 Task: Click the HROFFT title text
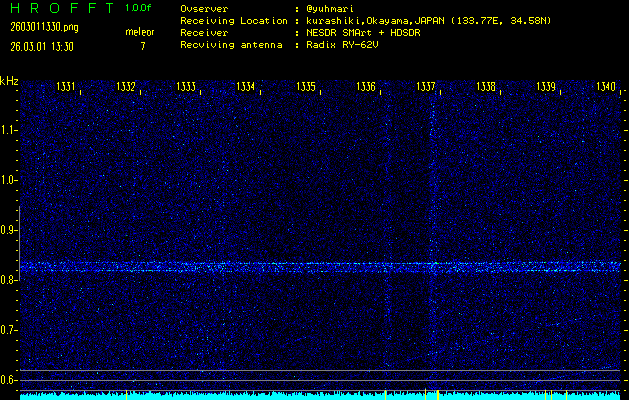55,8
